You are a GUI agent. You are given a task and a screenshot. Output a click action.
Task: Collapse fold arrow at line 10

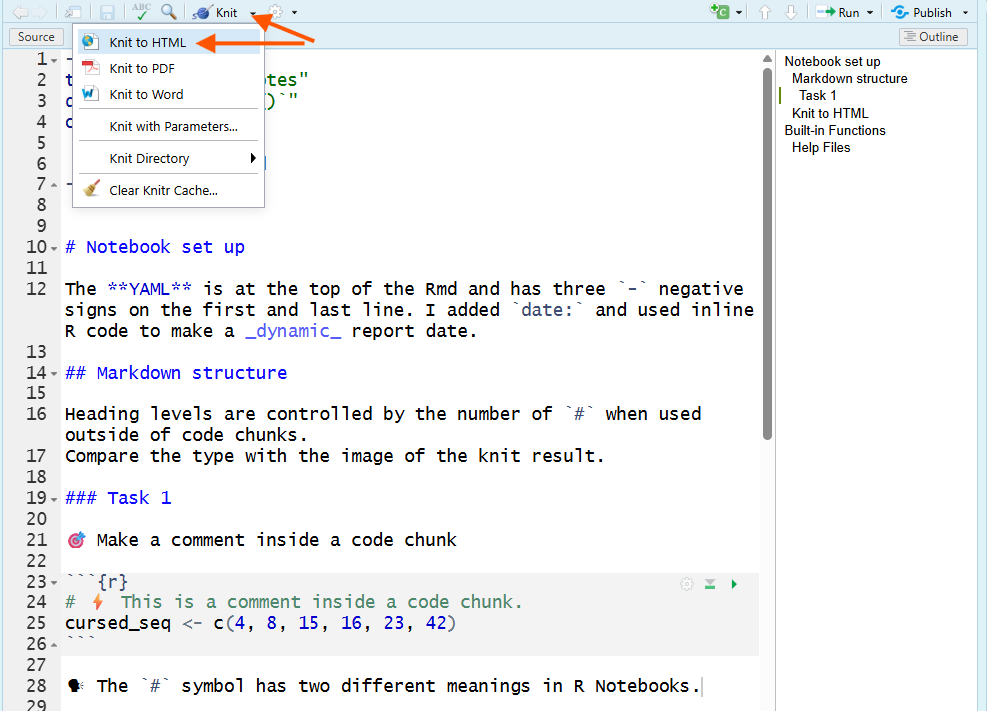(54, 249)
